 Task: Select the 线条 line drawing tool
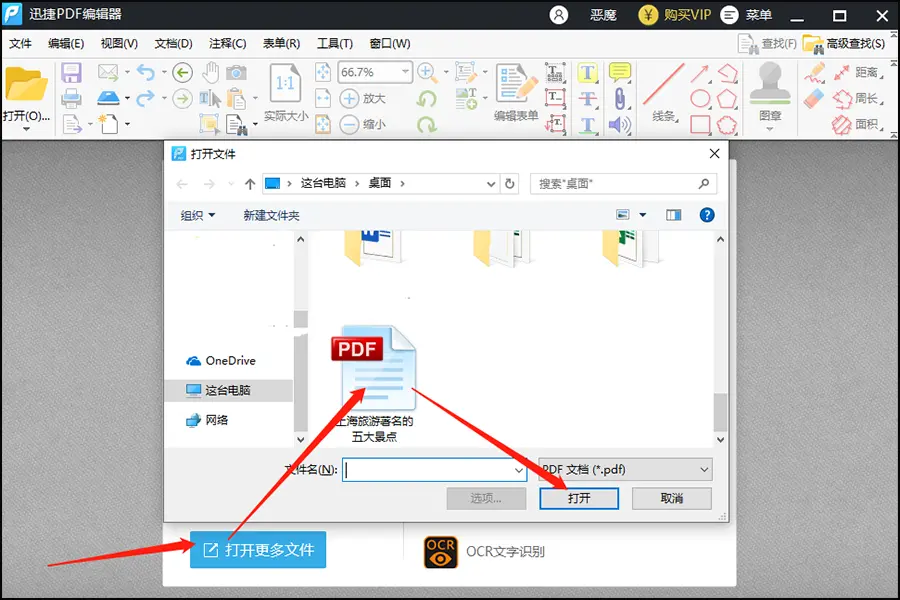[x=664, y=93]
